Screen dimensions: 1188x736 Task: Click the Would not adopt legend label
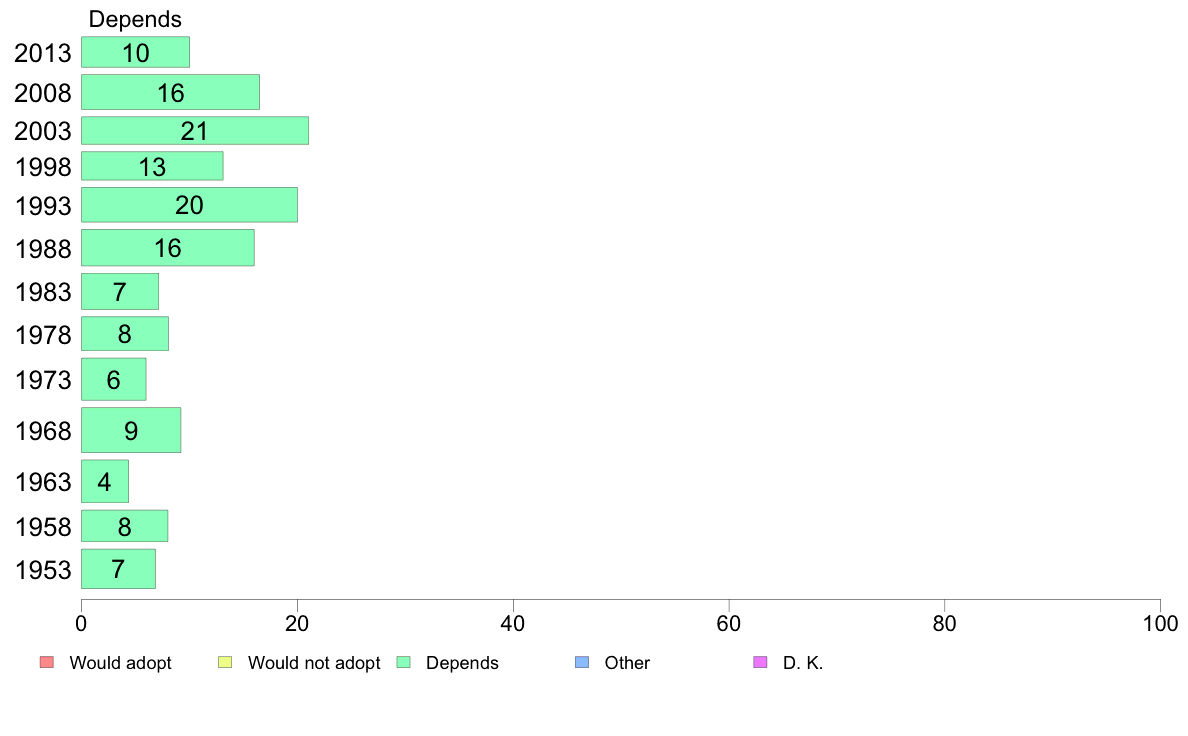(314, 662)
